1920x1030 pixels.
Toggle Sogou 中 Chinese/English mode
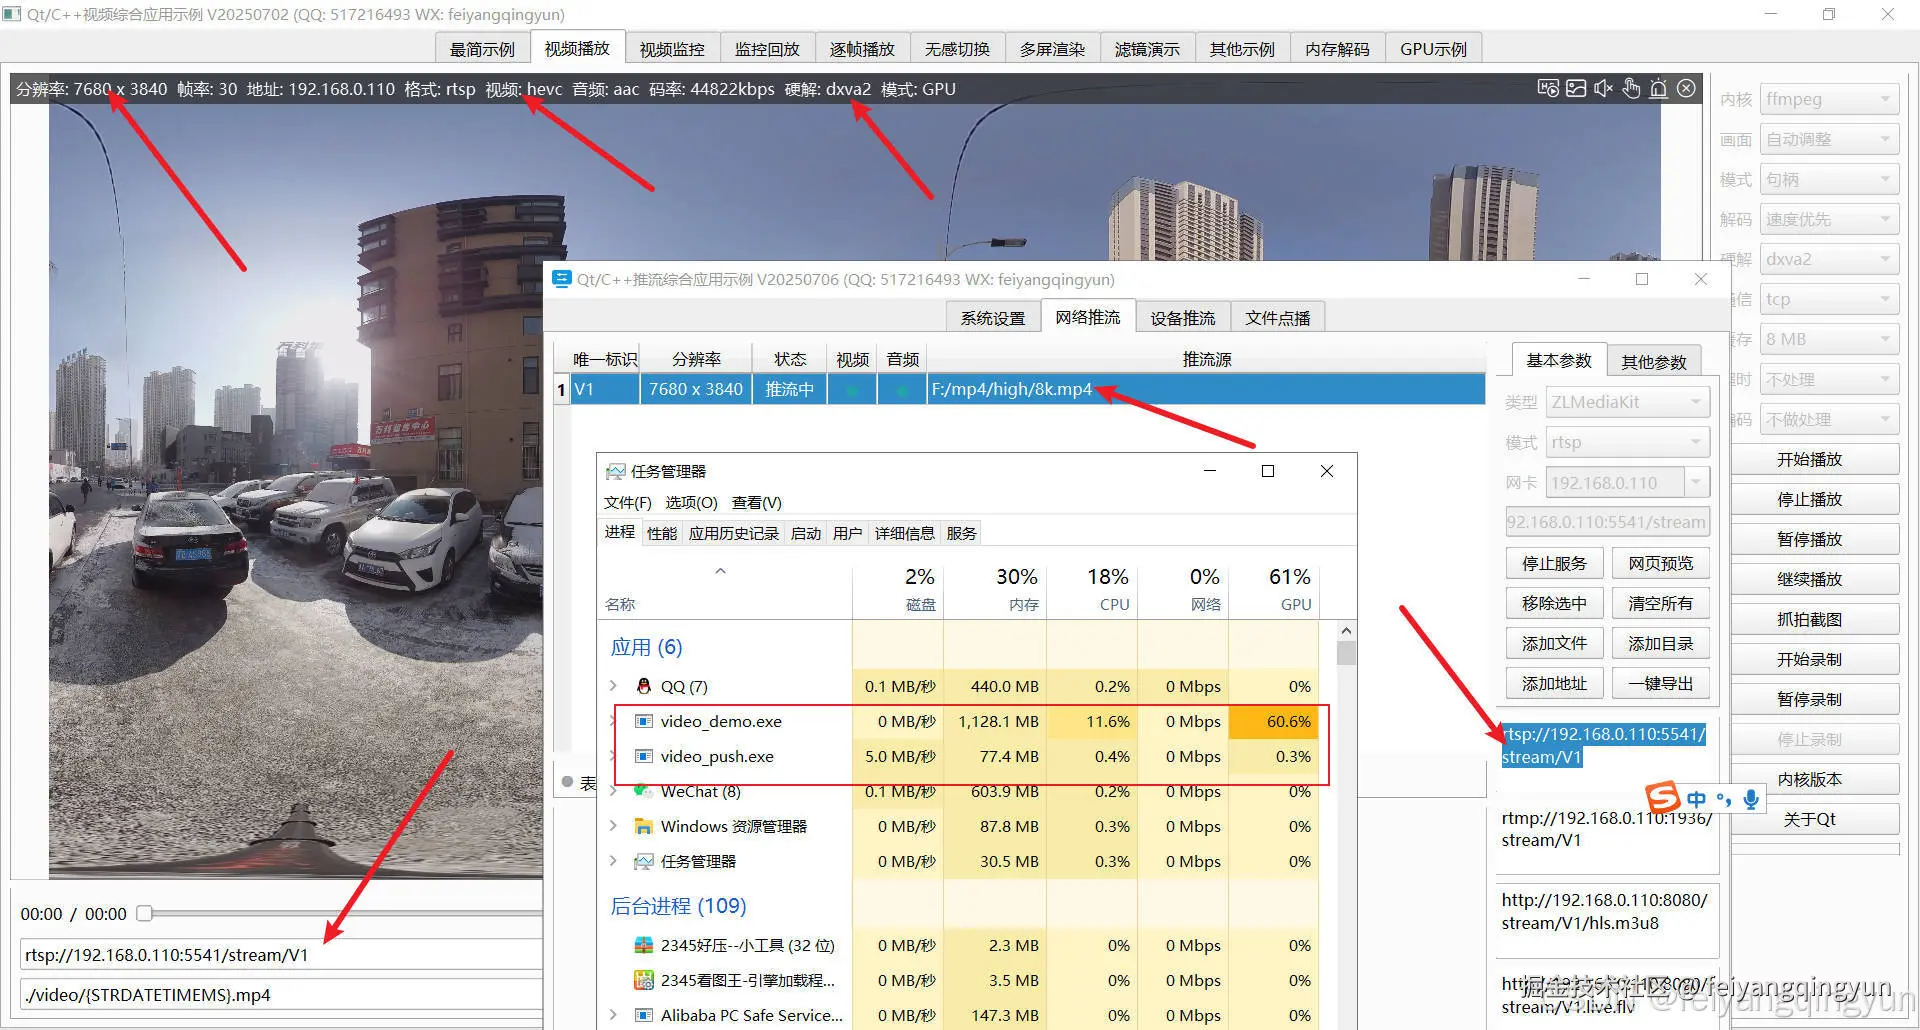[x=1696, y=799]
